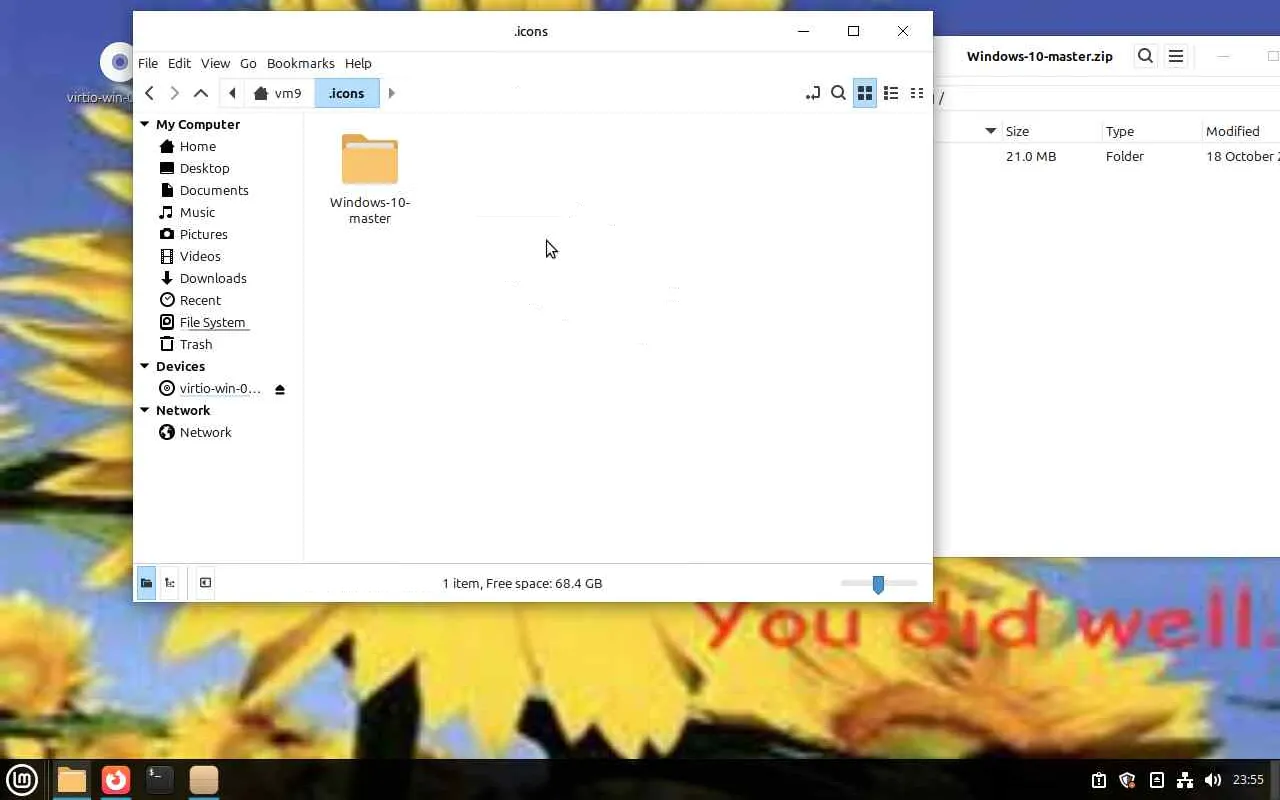This screenshot has width=1280, height=800.
Task: Hide the sidebar from status bar
Action: tap(205, 583)
